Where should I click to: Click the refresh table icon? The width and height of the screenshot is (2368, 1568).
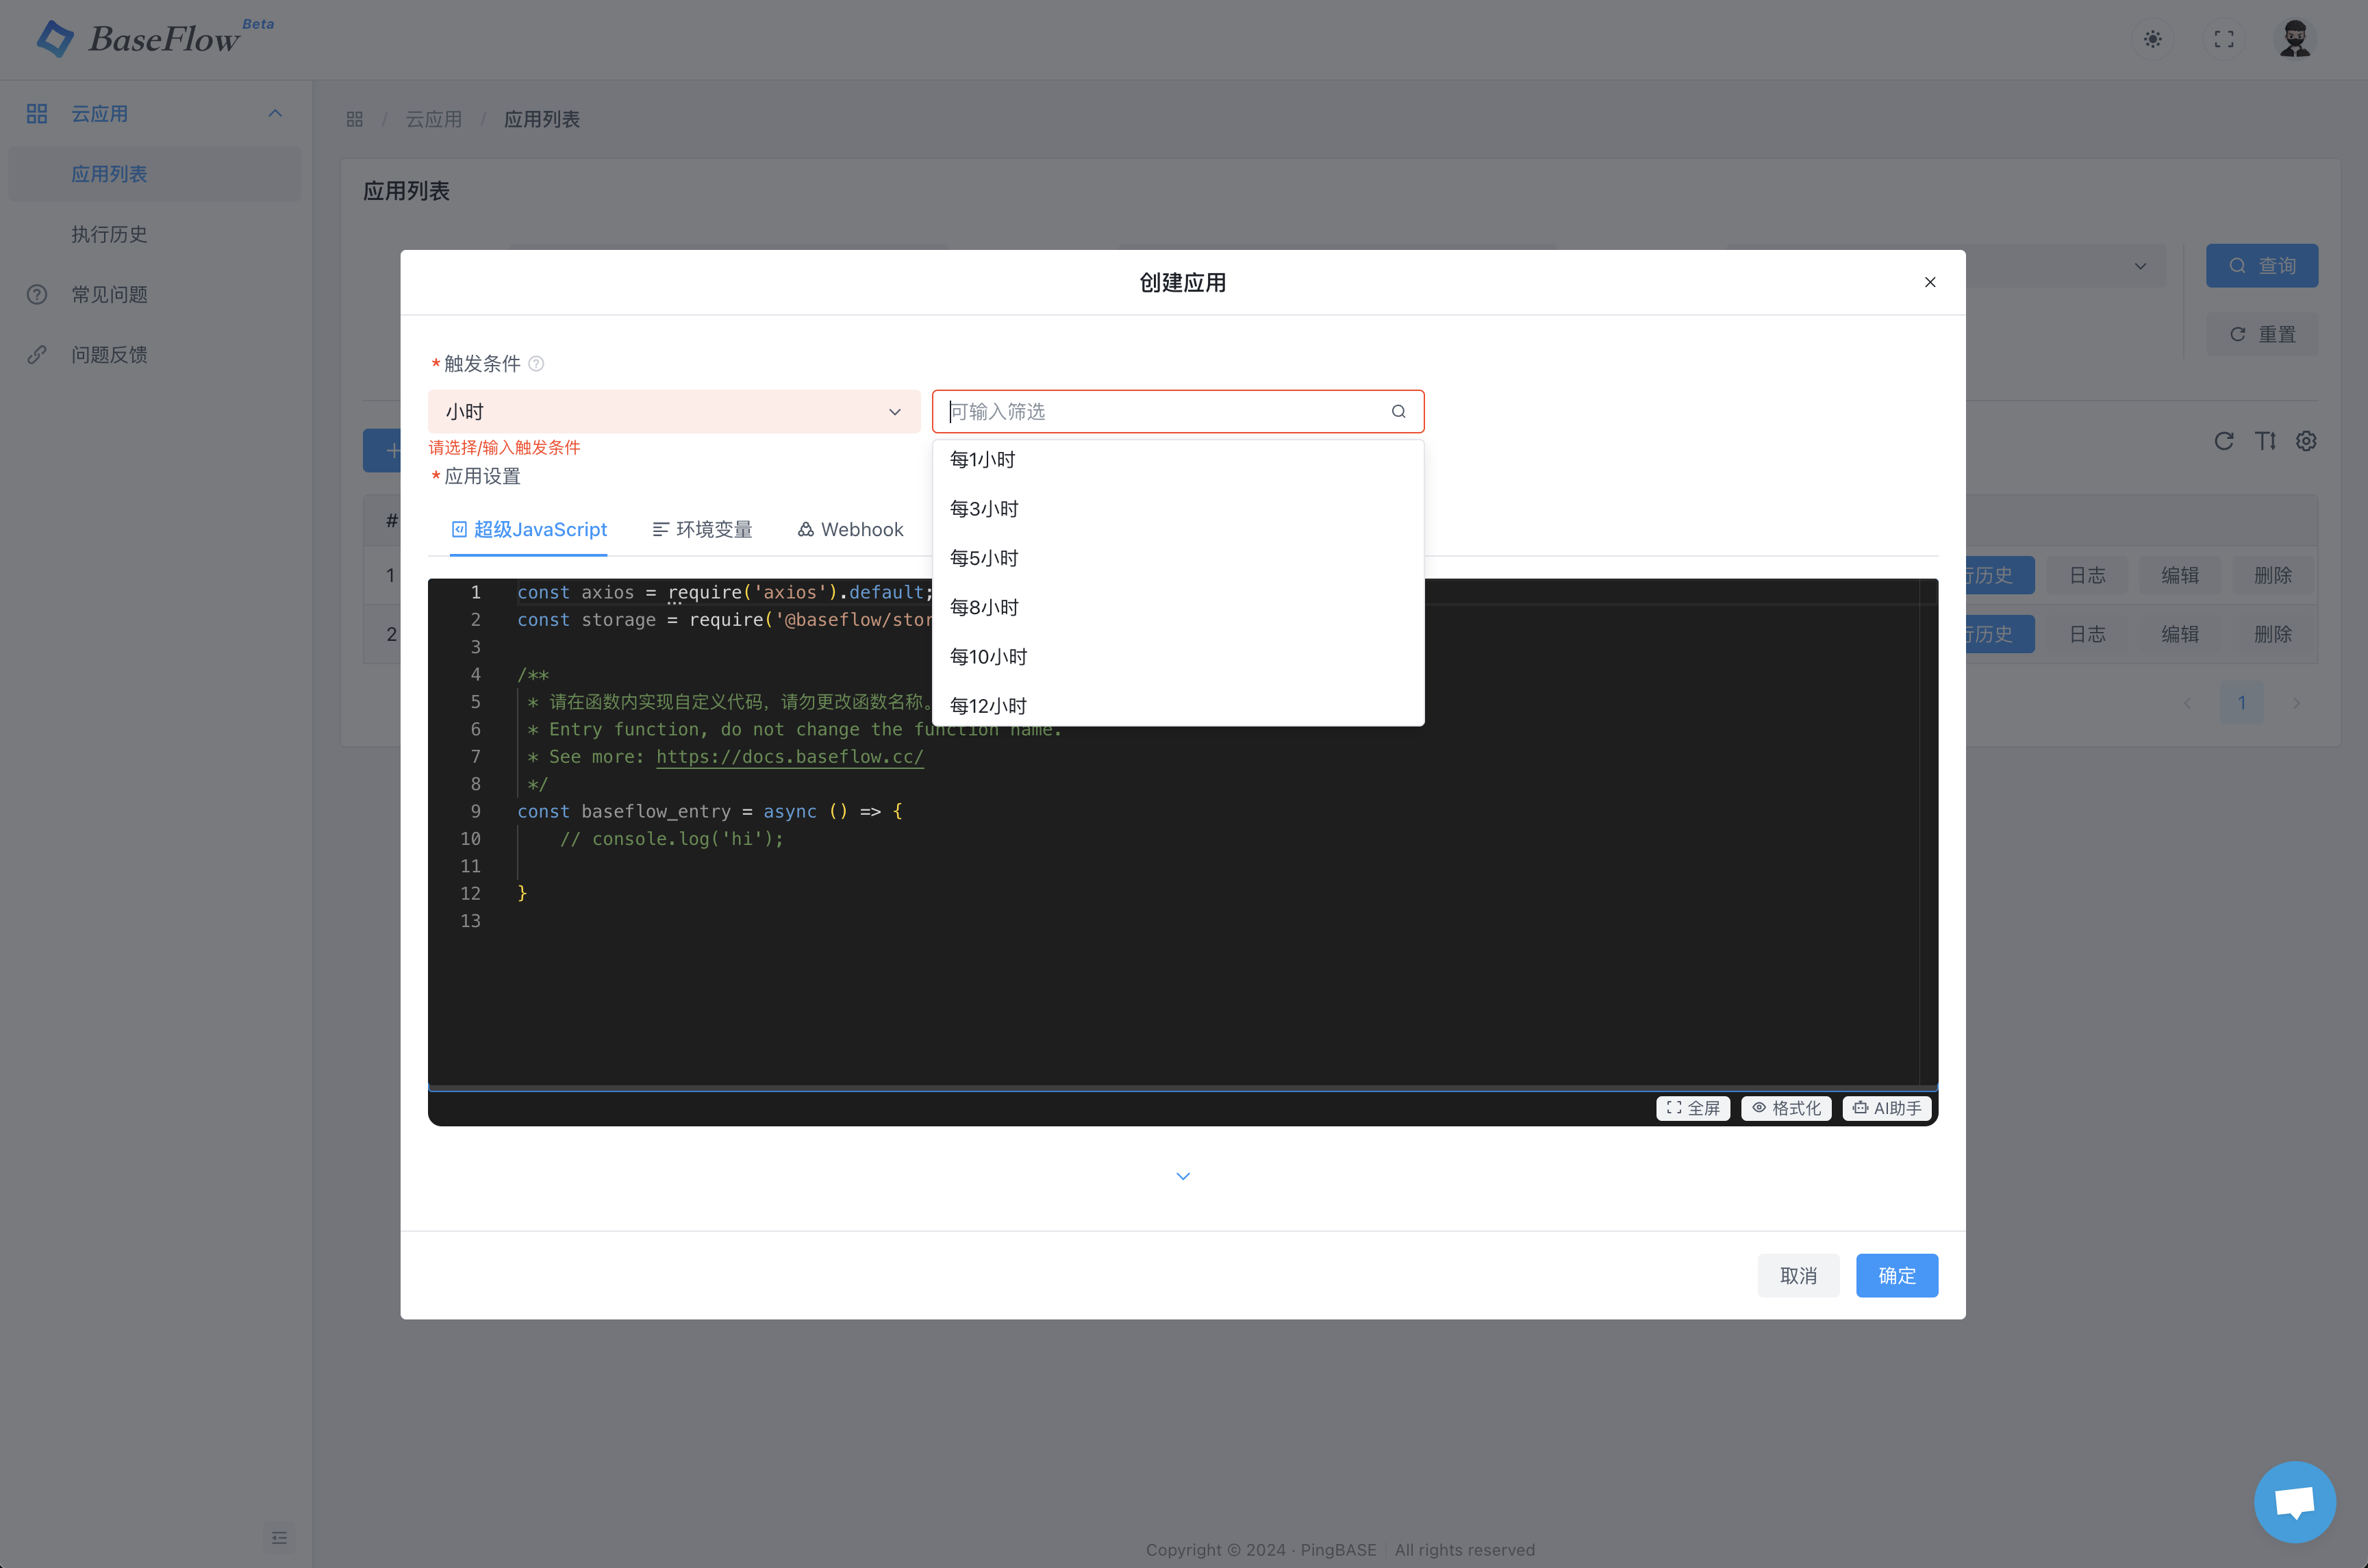click(2223, 441)
